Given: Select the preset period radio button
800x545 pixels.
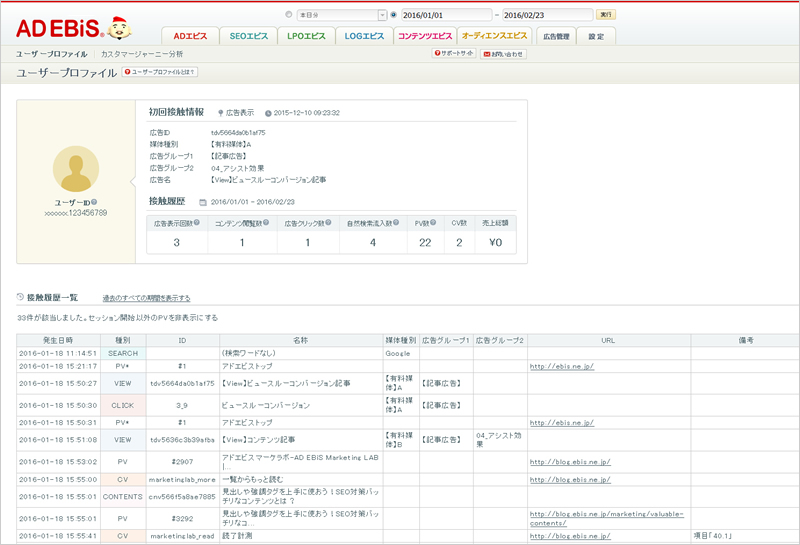Looking at the screenshot, I should tap(290, 15).
